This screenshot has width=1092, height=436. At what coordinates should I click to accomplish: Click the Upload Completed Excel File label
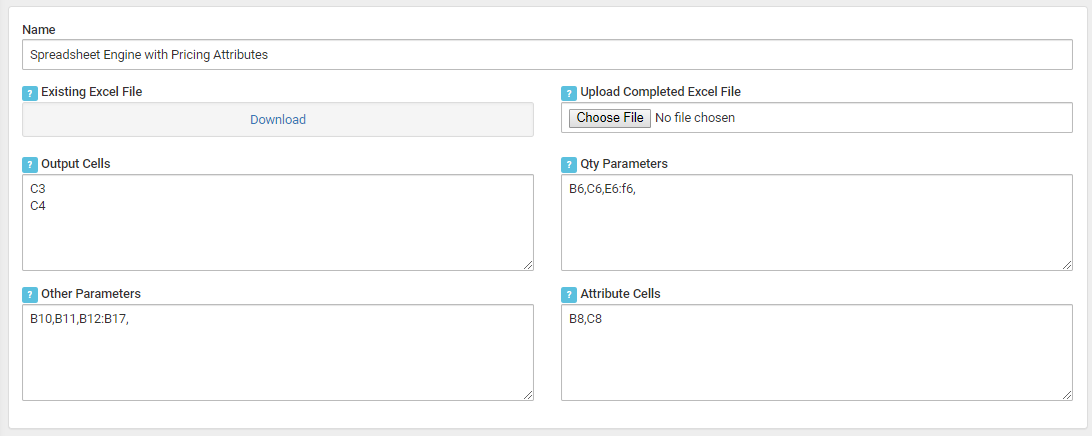(660, 92)
